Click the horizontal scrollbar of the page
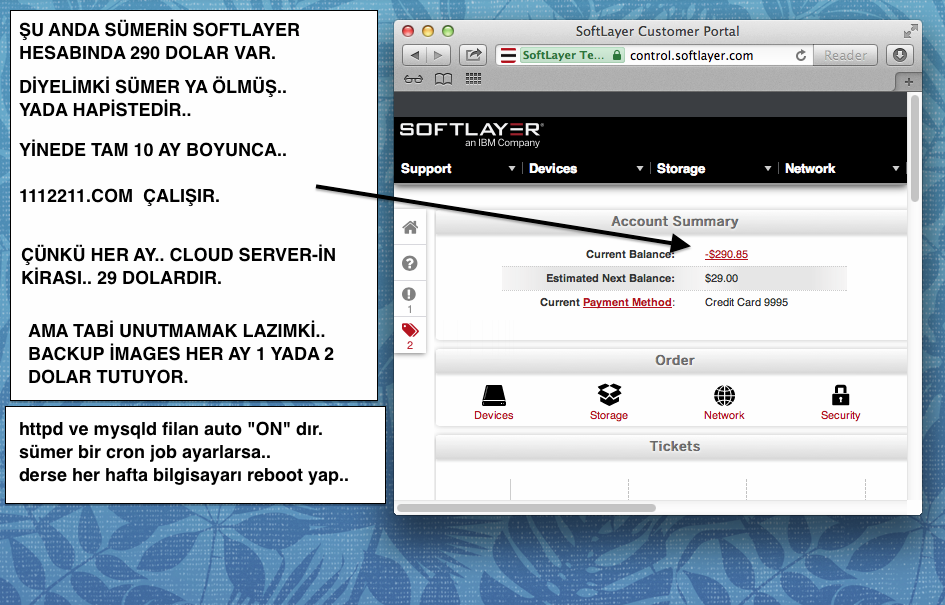 coord(526,508)
